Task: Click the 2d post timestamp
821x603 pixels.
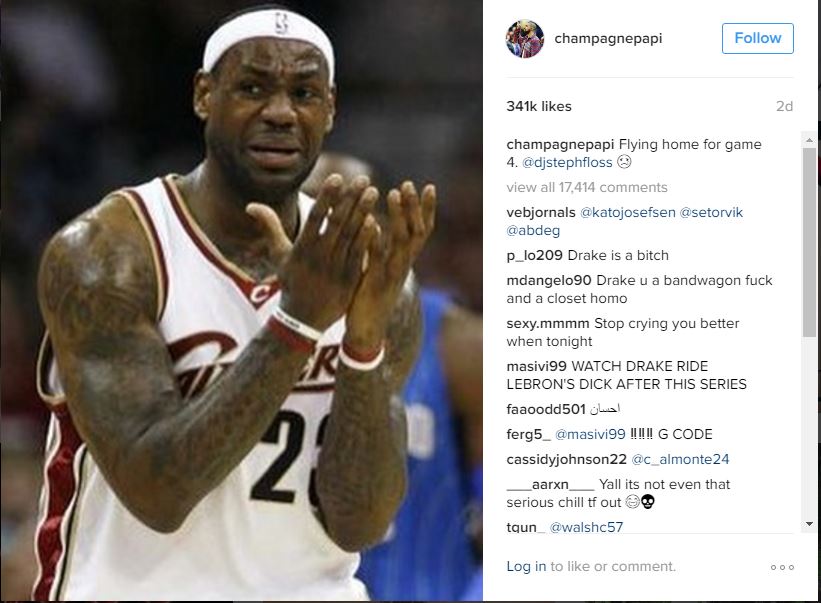Action: pos(784,106)
